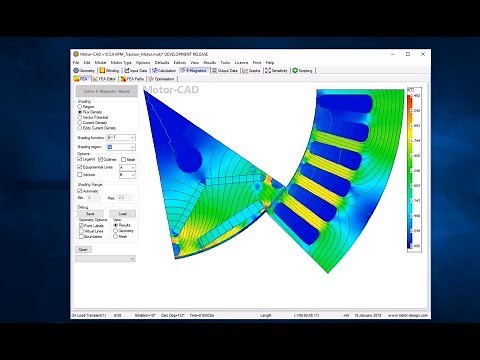
Task: Select Vector Potential shading option
Action: (80, 117)
